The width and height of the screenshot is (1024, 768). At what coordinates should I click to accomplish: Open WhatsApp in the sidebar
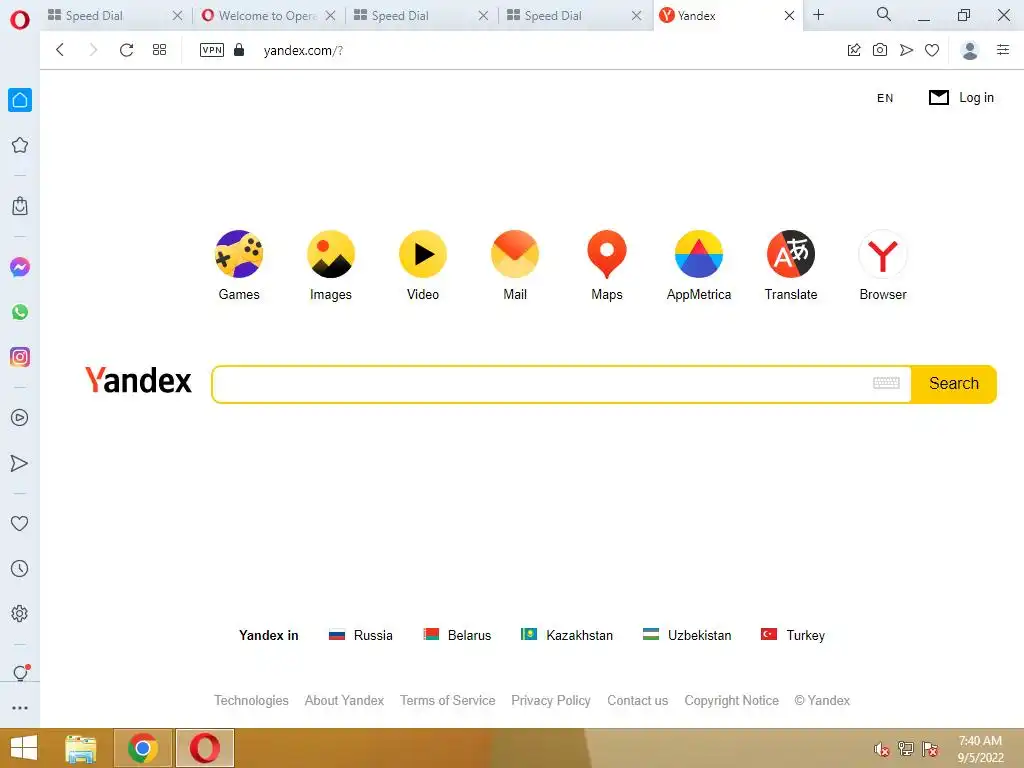pyautogui.click(x=20, y=312)
